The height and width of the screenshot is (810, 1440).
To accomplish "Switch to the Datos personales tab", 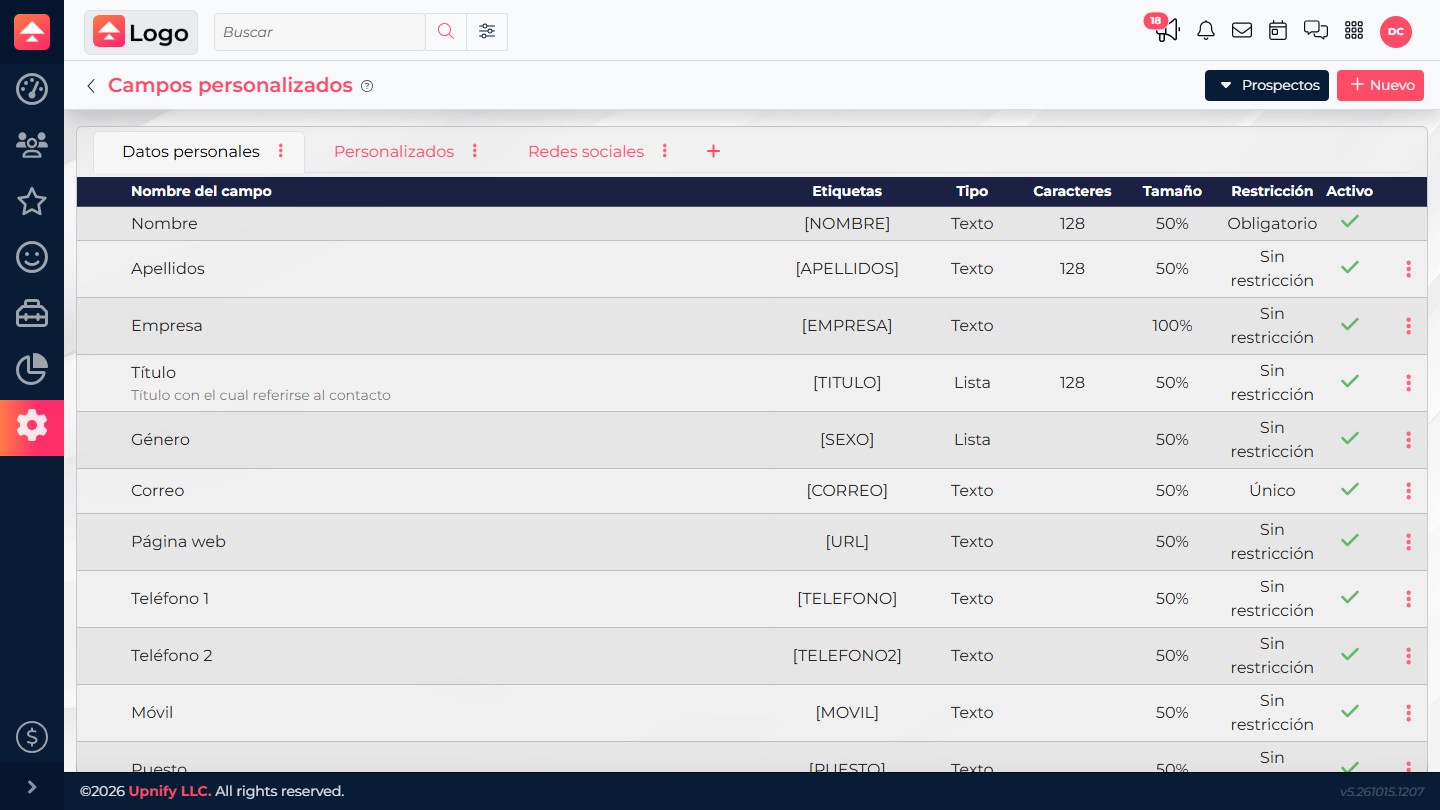I will 191,152.
